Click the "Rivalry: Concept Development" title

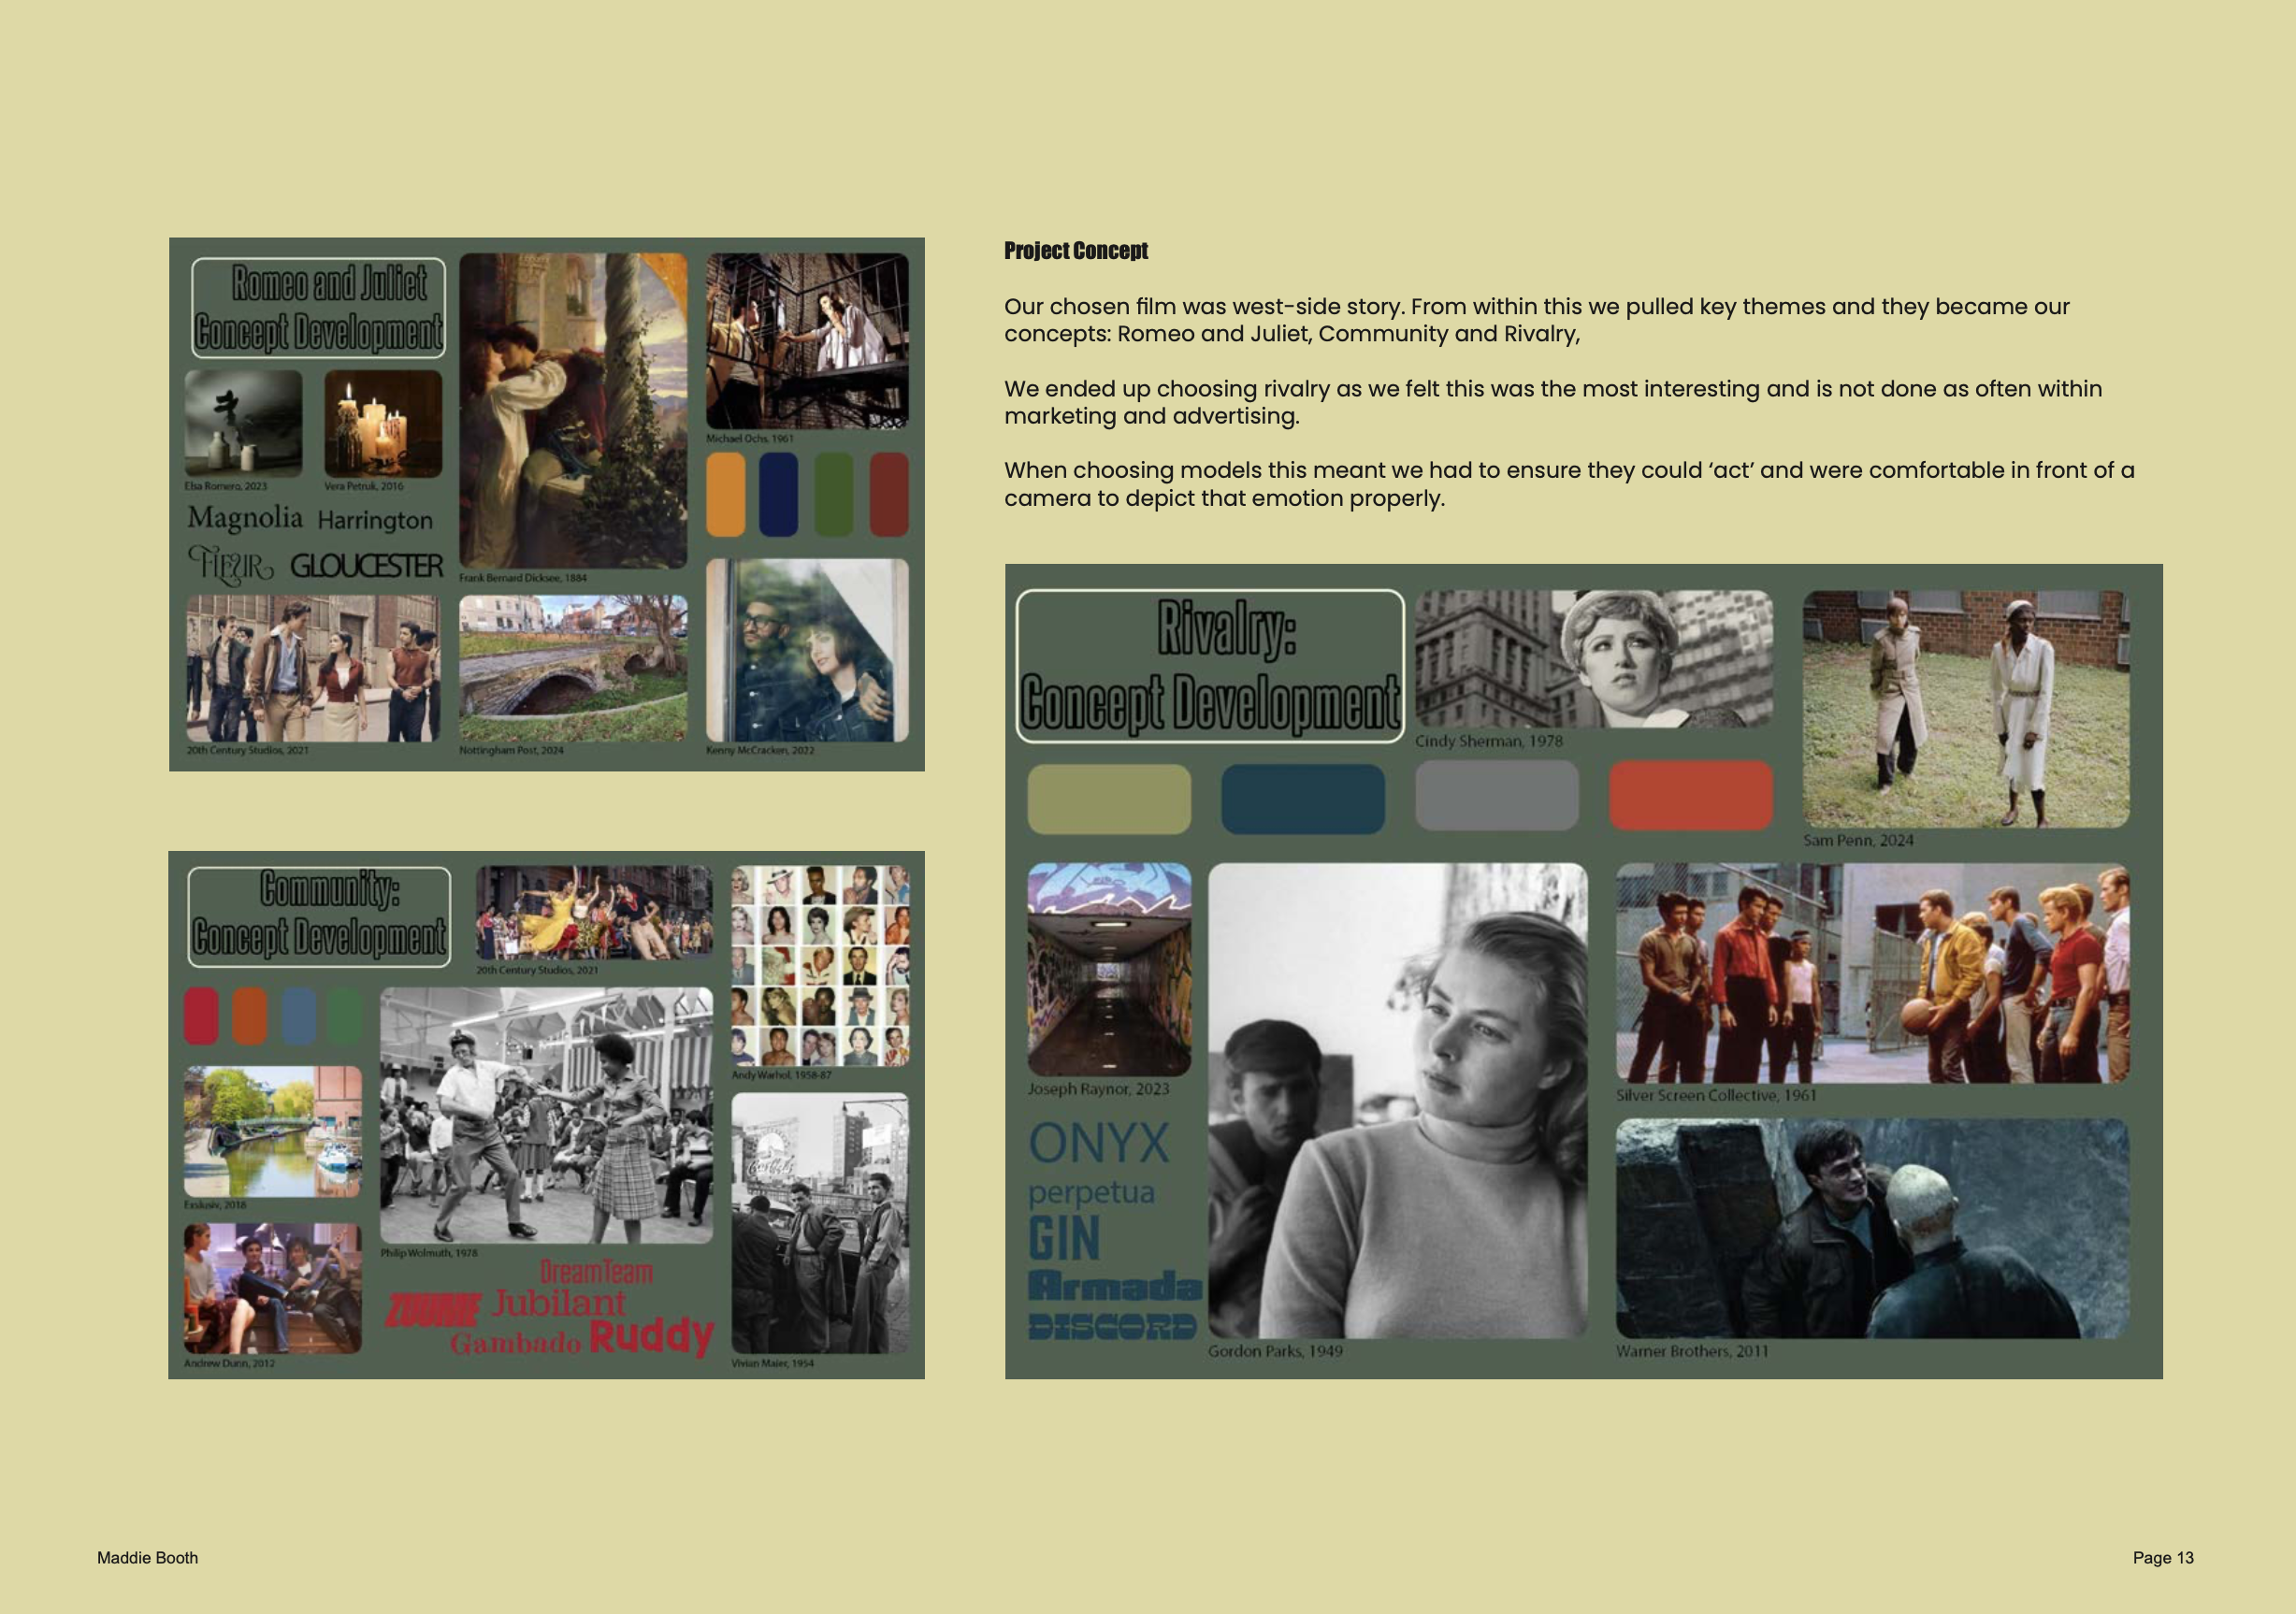(1210, 666)
